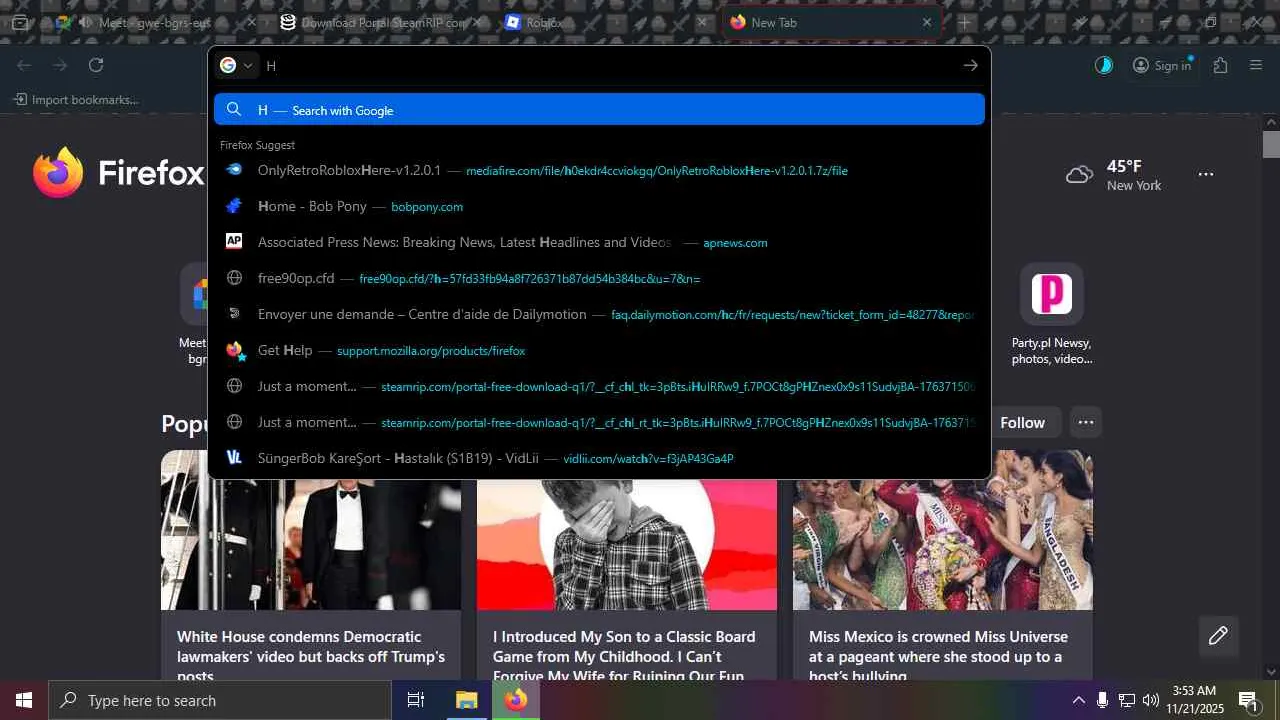Click the Follow button

pyautogui.click(x=1022, y=423)
